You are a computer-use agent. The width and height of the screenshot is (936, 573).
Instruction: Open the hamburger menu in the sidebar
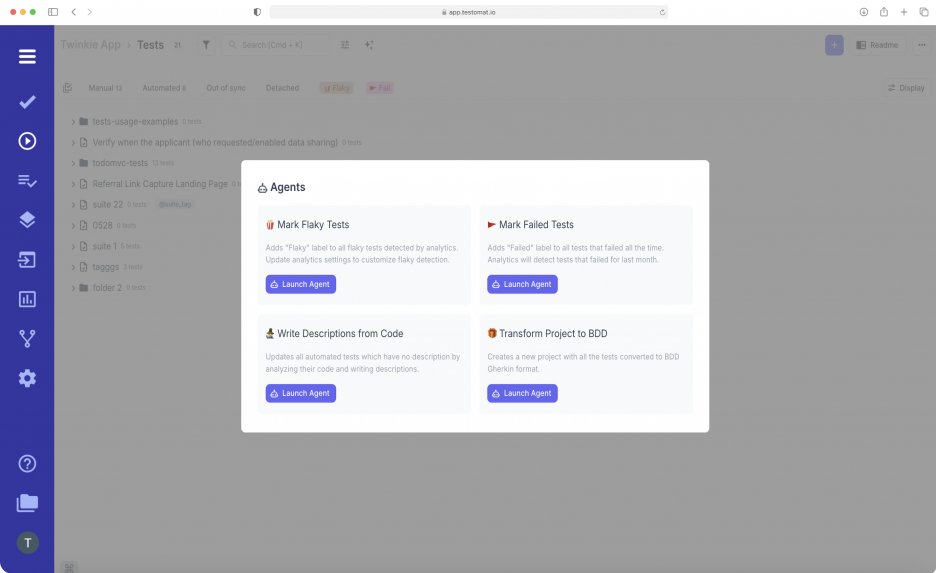27,56
